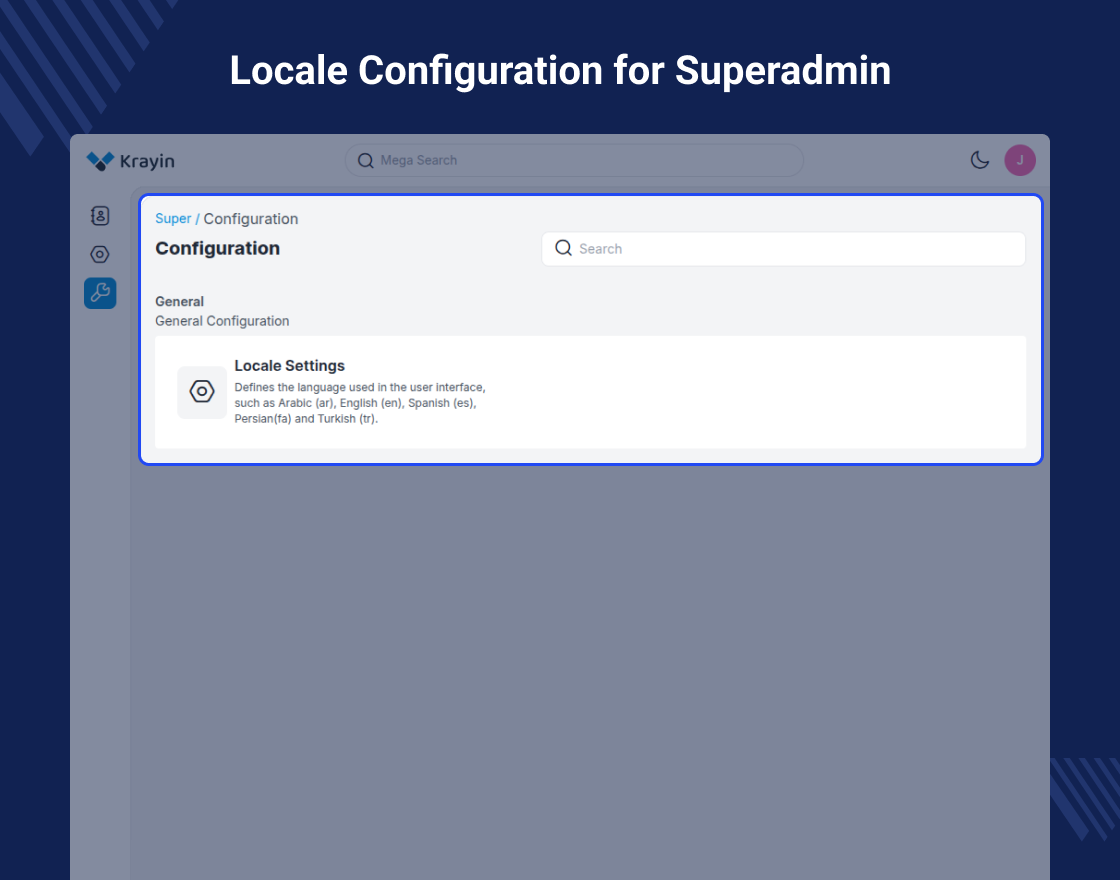Focus the Mega Search field
This screenshot has width=1120, height=880.
click(x=580, y=161)
